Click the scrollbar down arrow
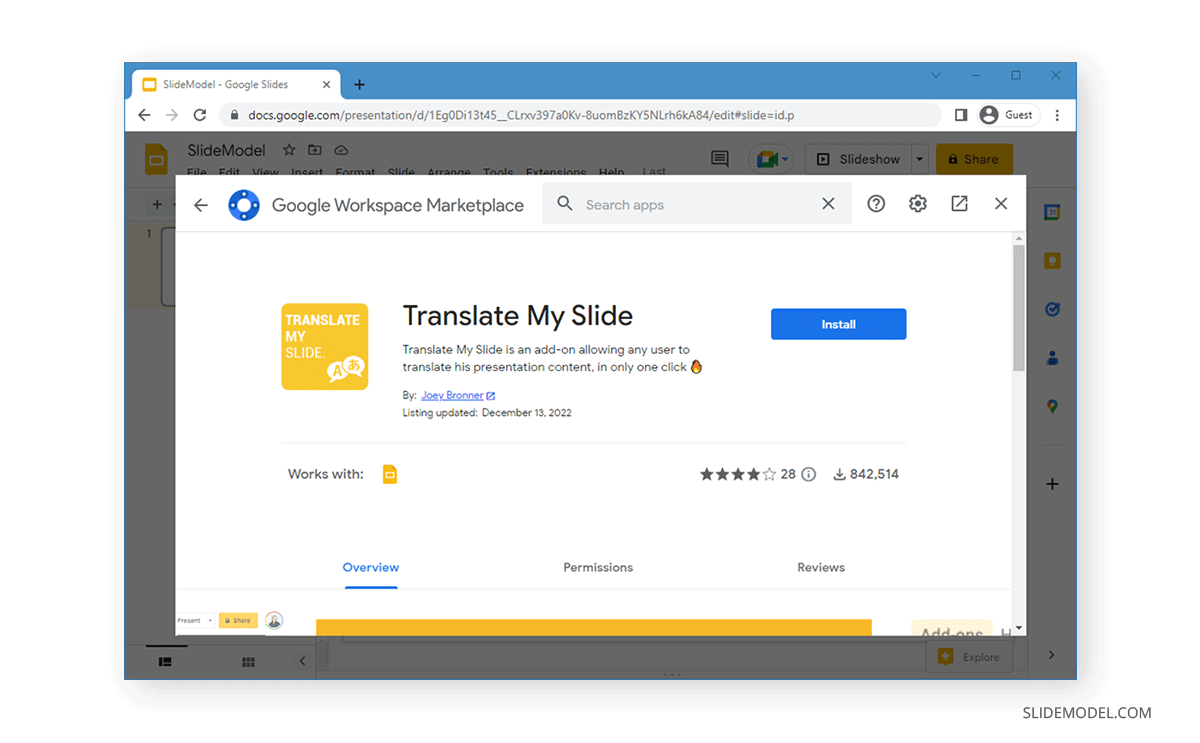Viewport: 1200px width, 743px height. pyautogui.click(x=1019, y=628)
